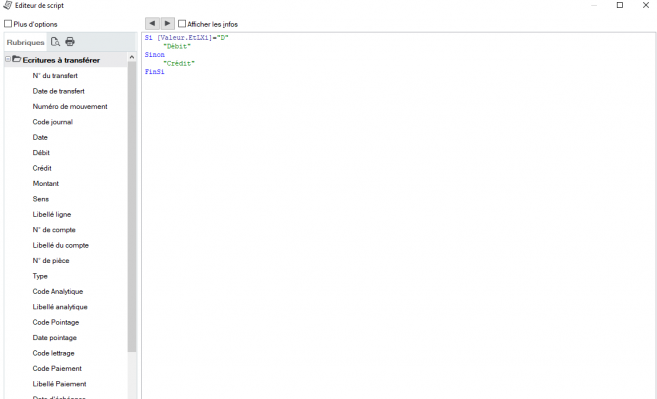Select the N° de pièce rubrique
This screenshot has width=657, height=399.
51,261
